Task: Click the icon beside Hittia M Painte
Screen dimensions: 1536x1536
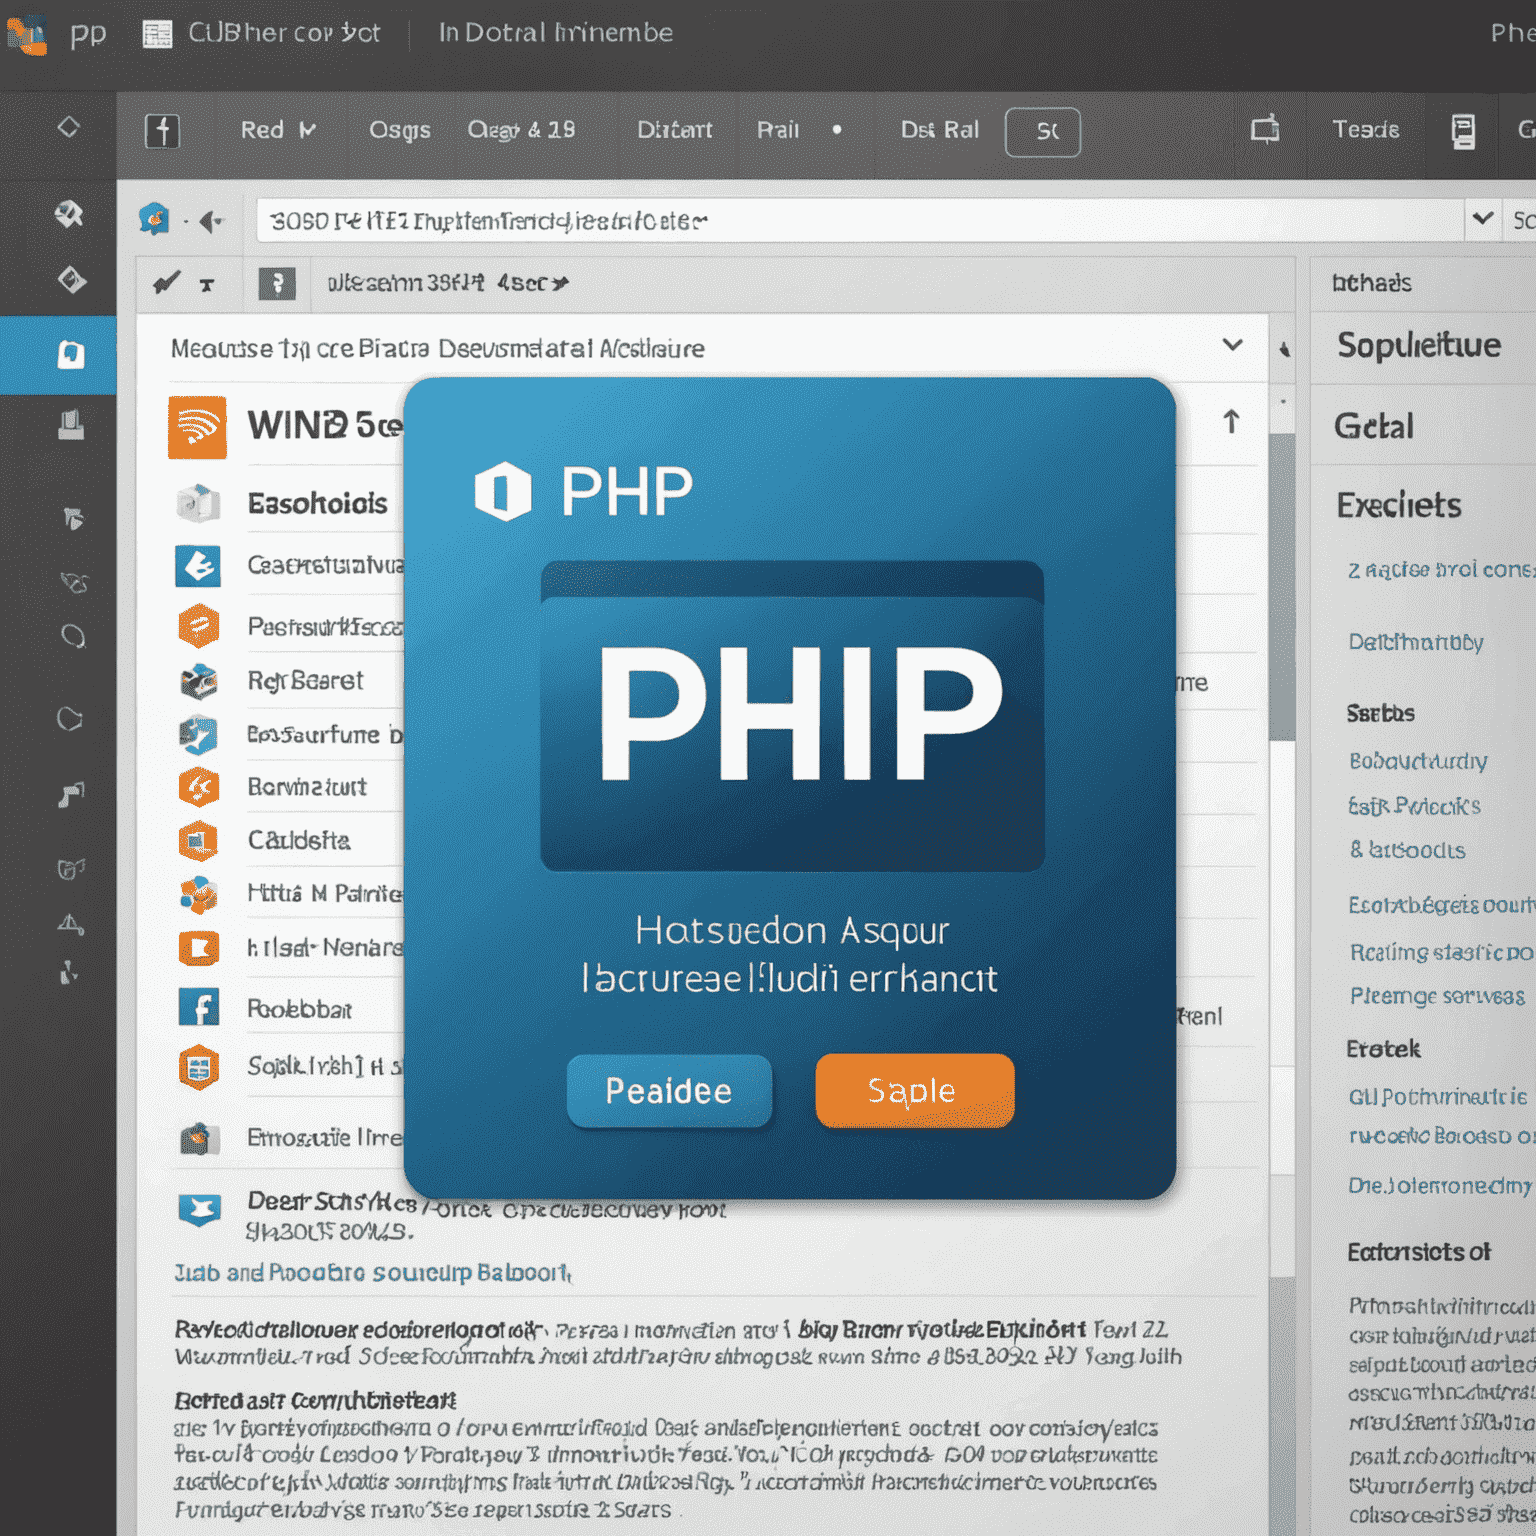Action: [x=198, y=894]
